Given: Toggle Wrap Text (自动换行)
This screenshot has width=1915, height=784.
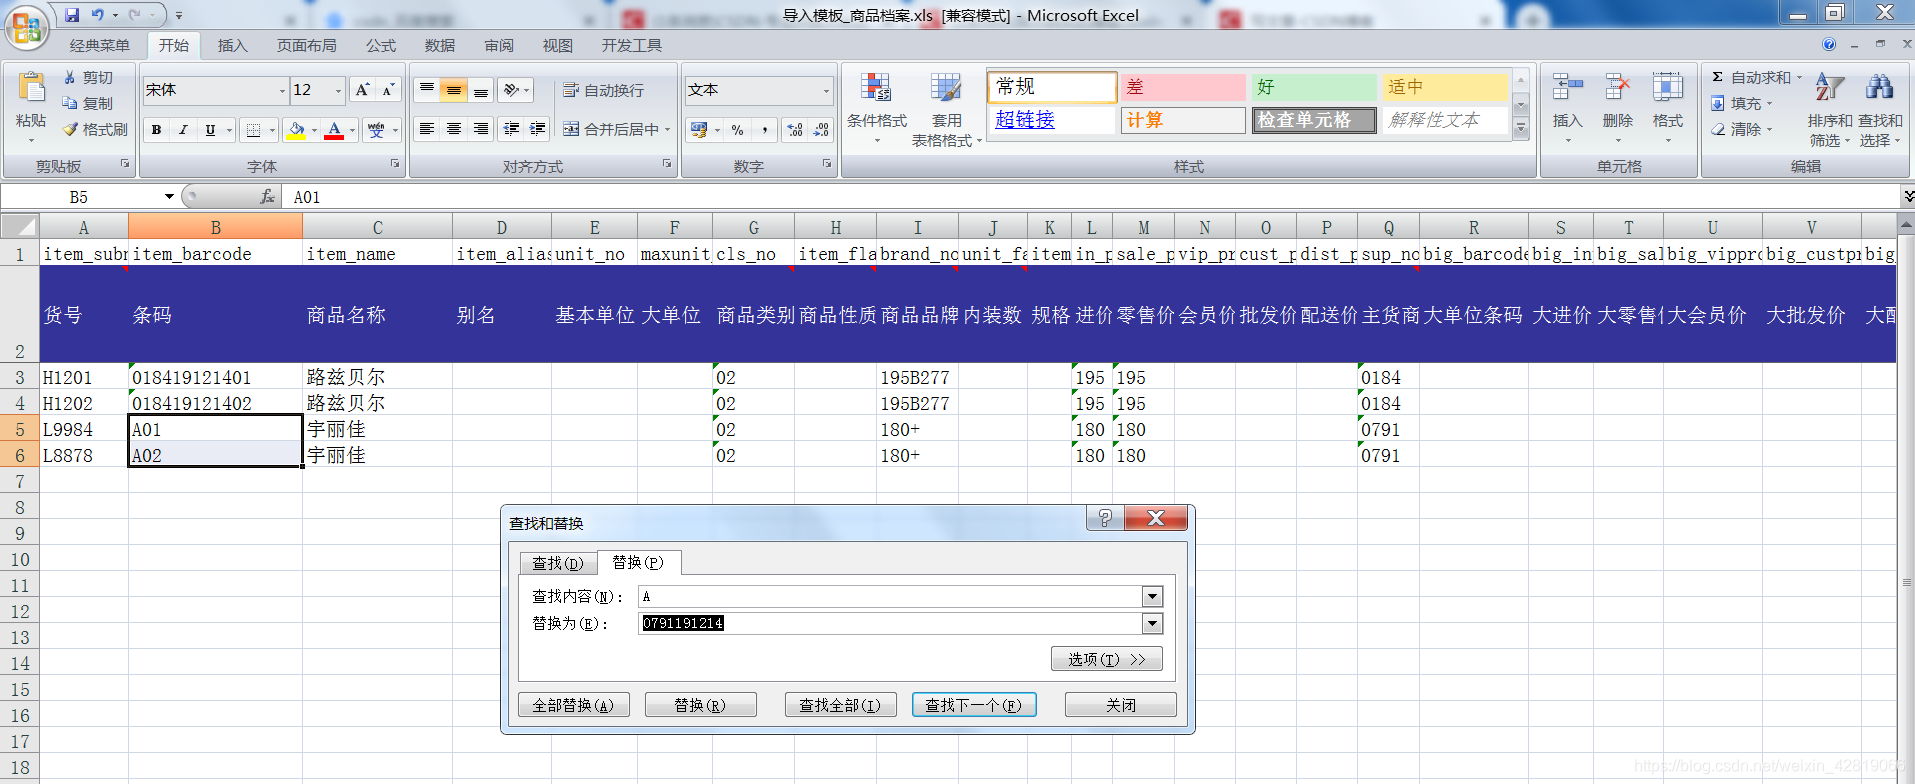Looking at the screenshot, I should click(604, 90).
